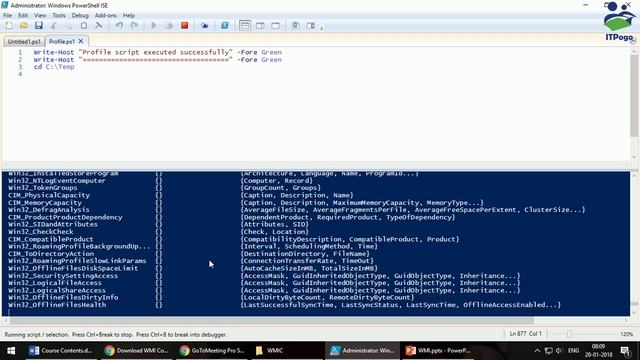Create a new script file
640x360 pixels.
click(9, 26)
